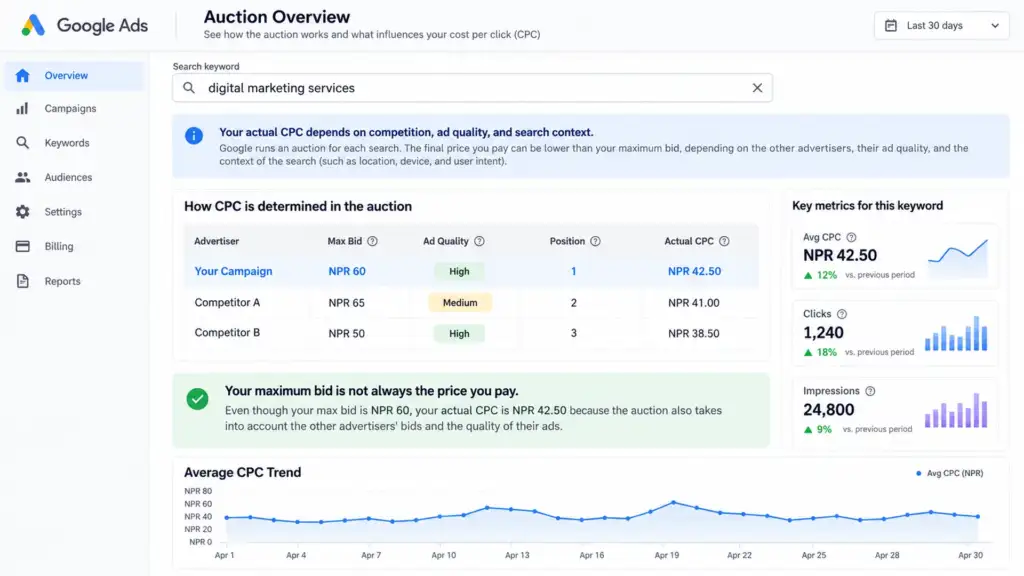Click the Advertiser column header
1024x576 pixels.
pos(216,241)
